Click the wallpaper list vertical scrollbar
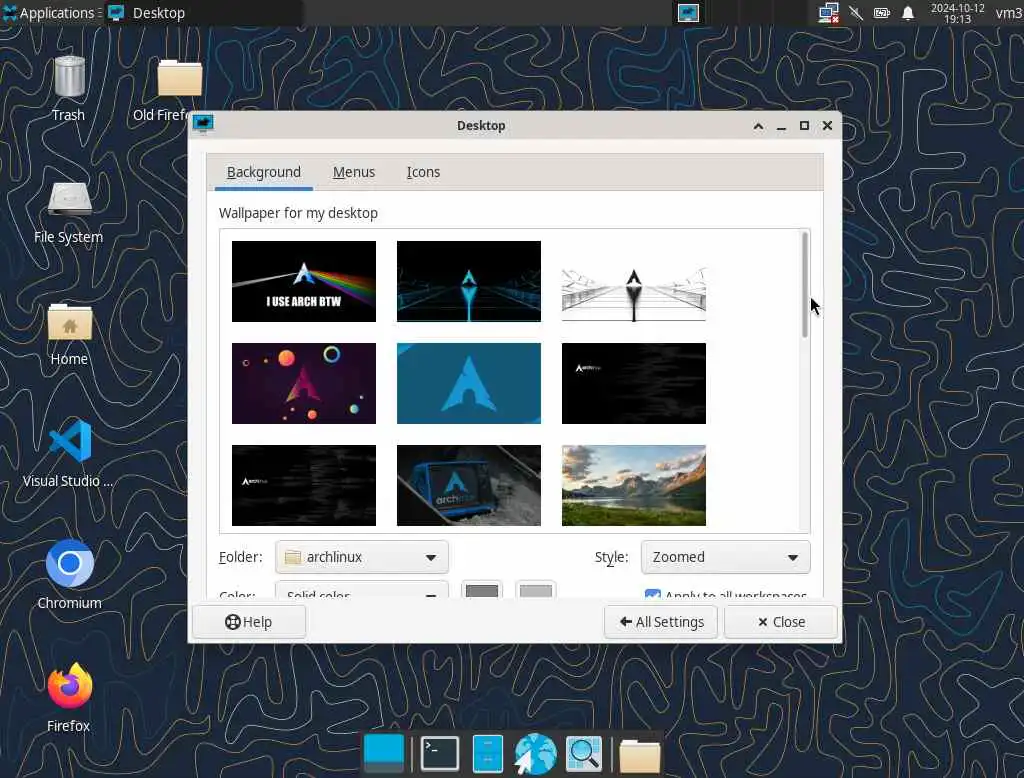Viewport: 1024px width, 778px height. [x=805, y=285]
